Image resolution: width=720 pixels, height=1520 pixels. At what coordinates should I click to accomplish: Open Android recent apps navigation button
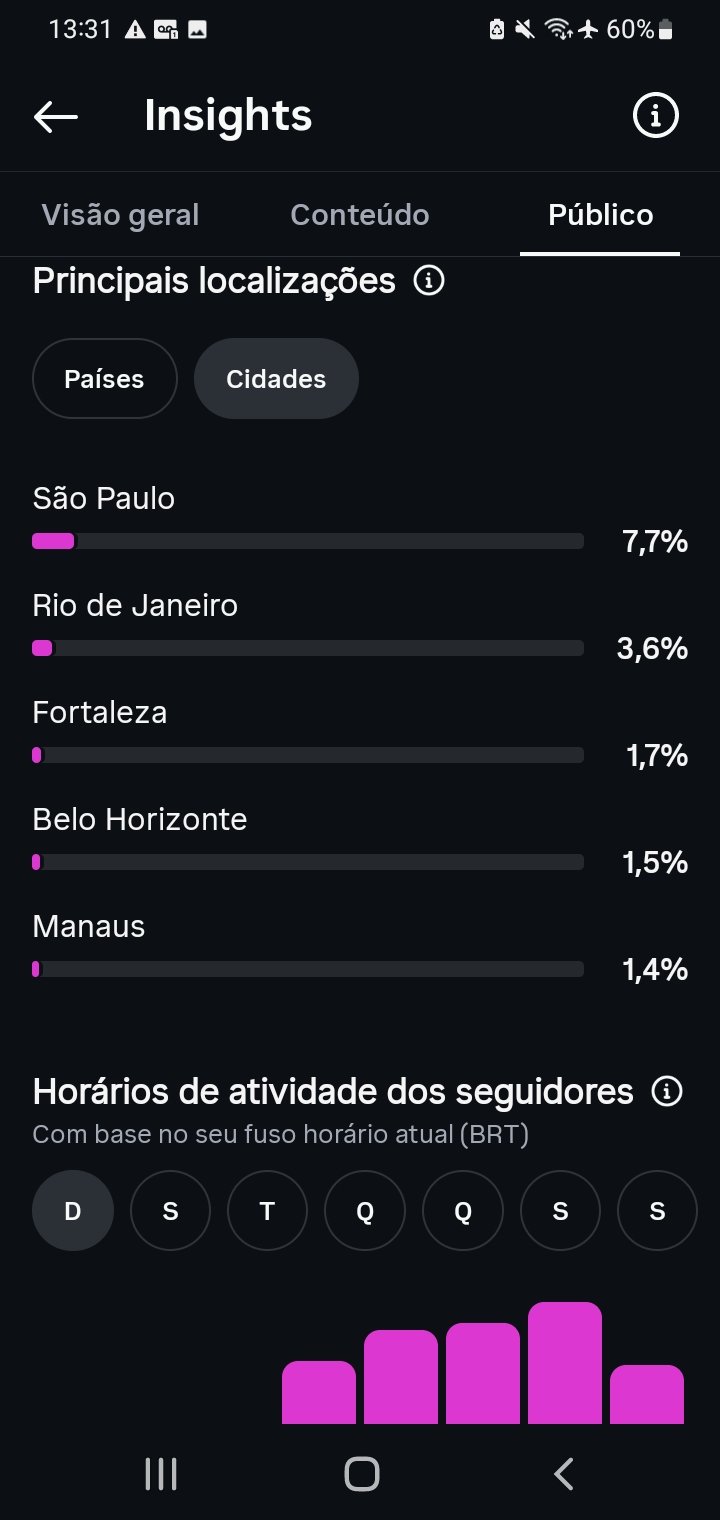(x=161, y=1474)
